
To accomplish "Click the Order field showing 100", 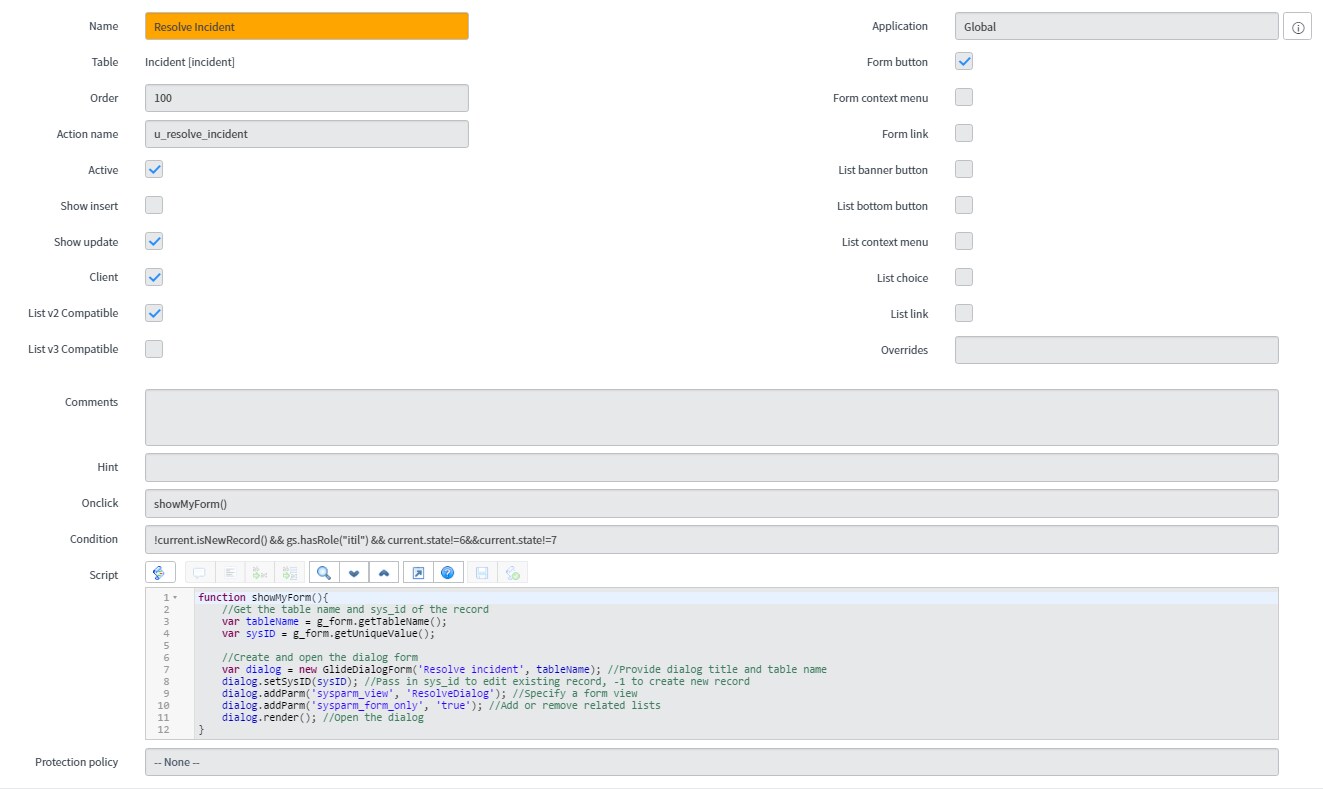I will point(307,98).
